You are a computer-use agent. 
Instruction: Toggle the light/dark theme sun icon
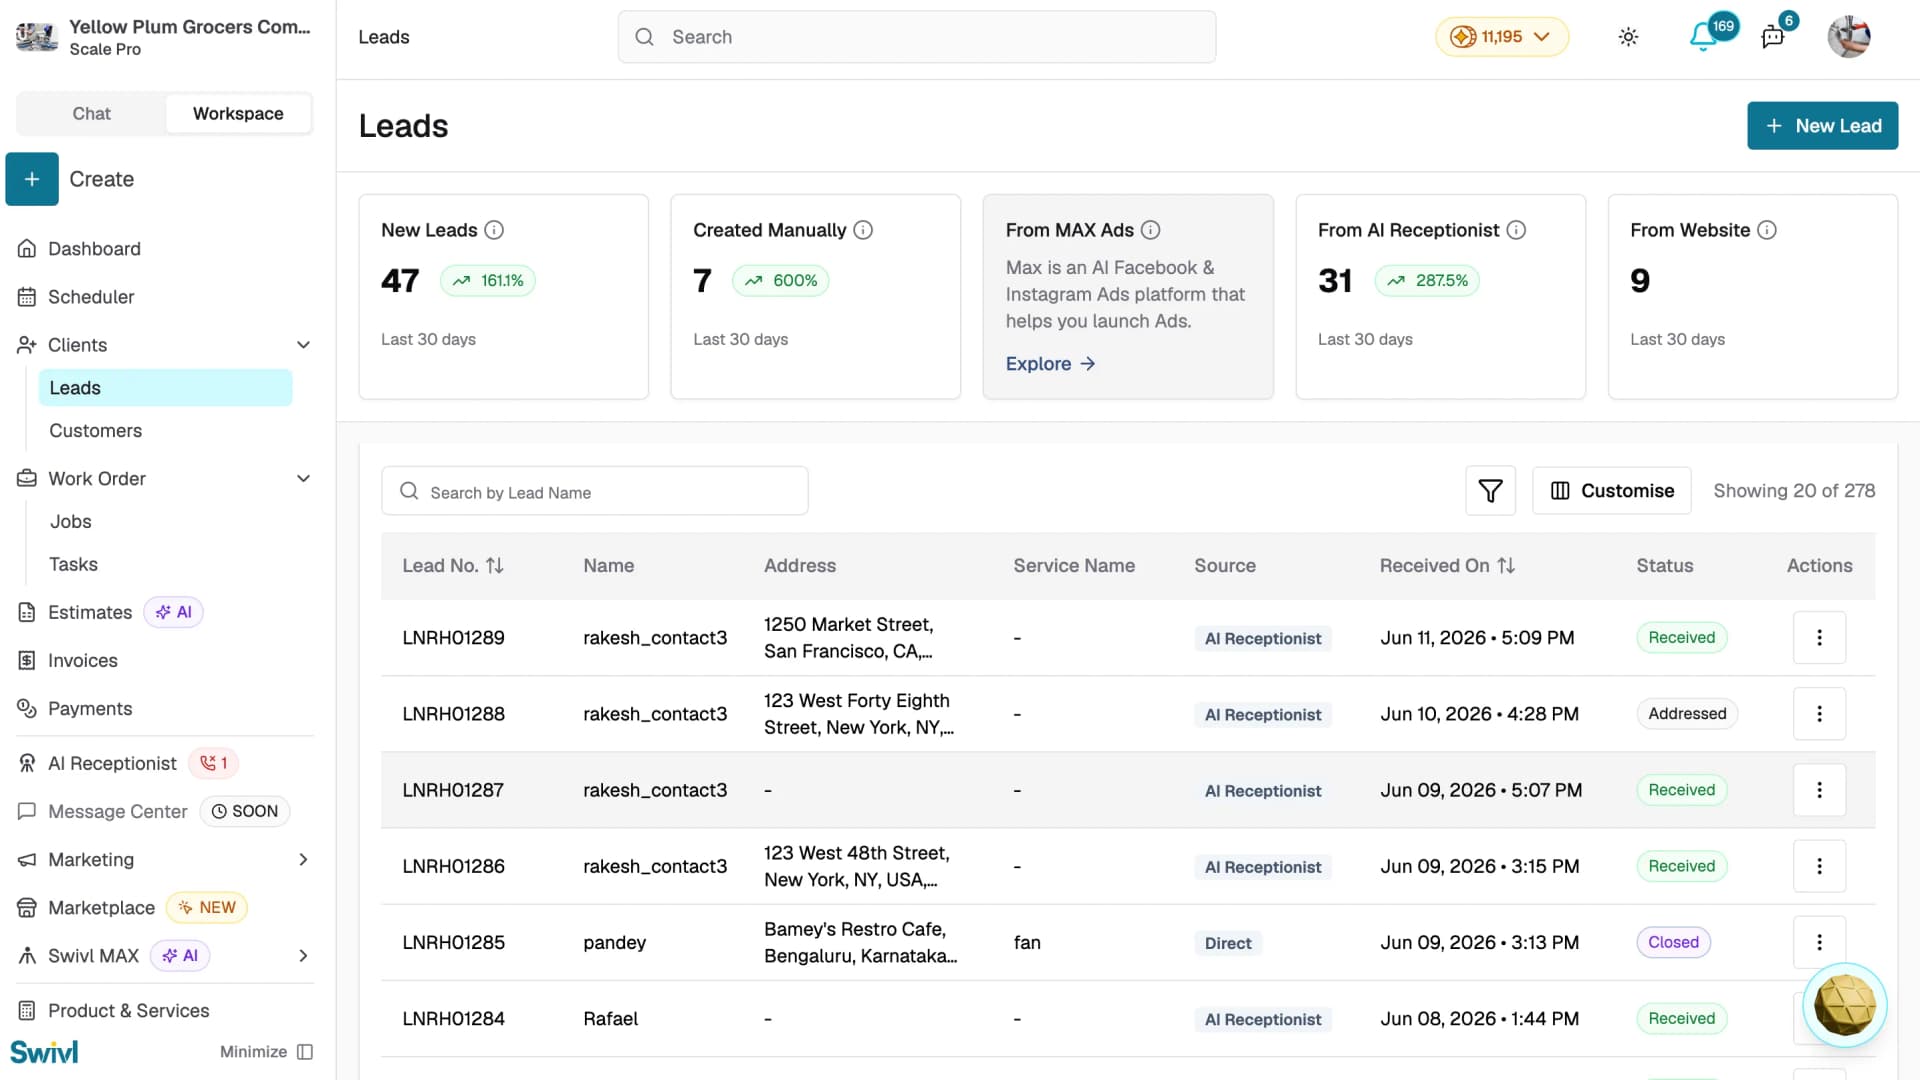pos(1628,37)
